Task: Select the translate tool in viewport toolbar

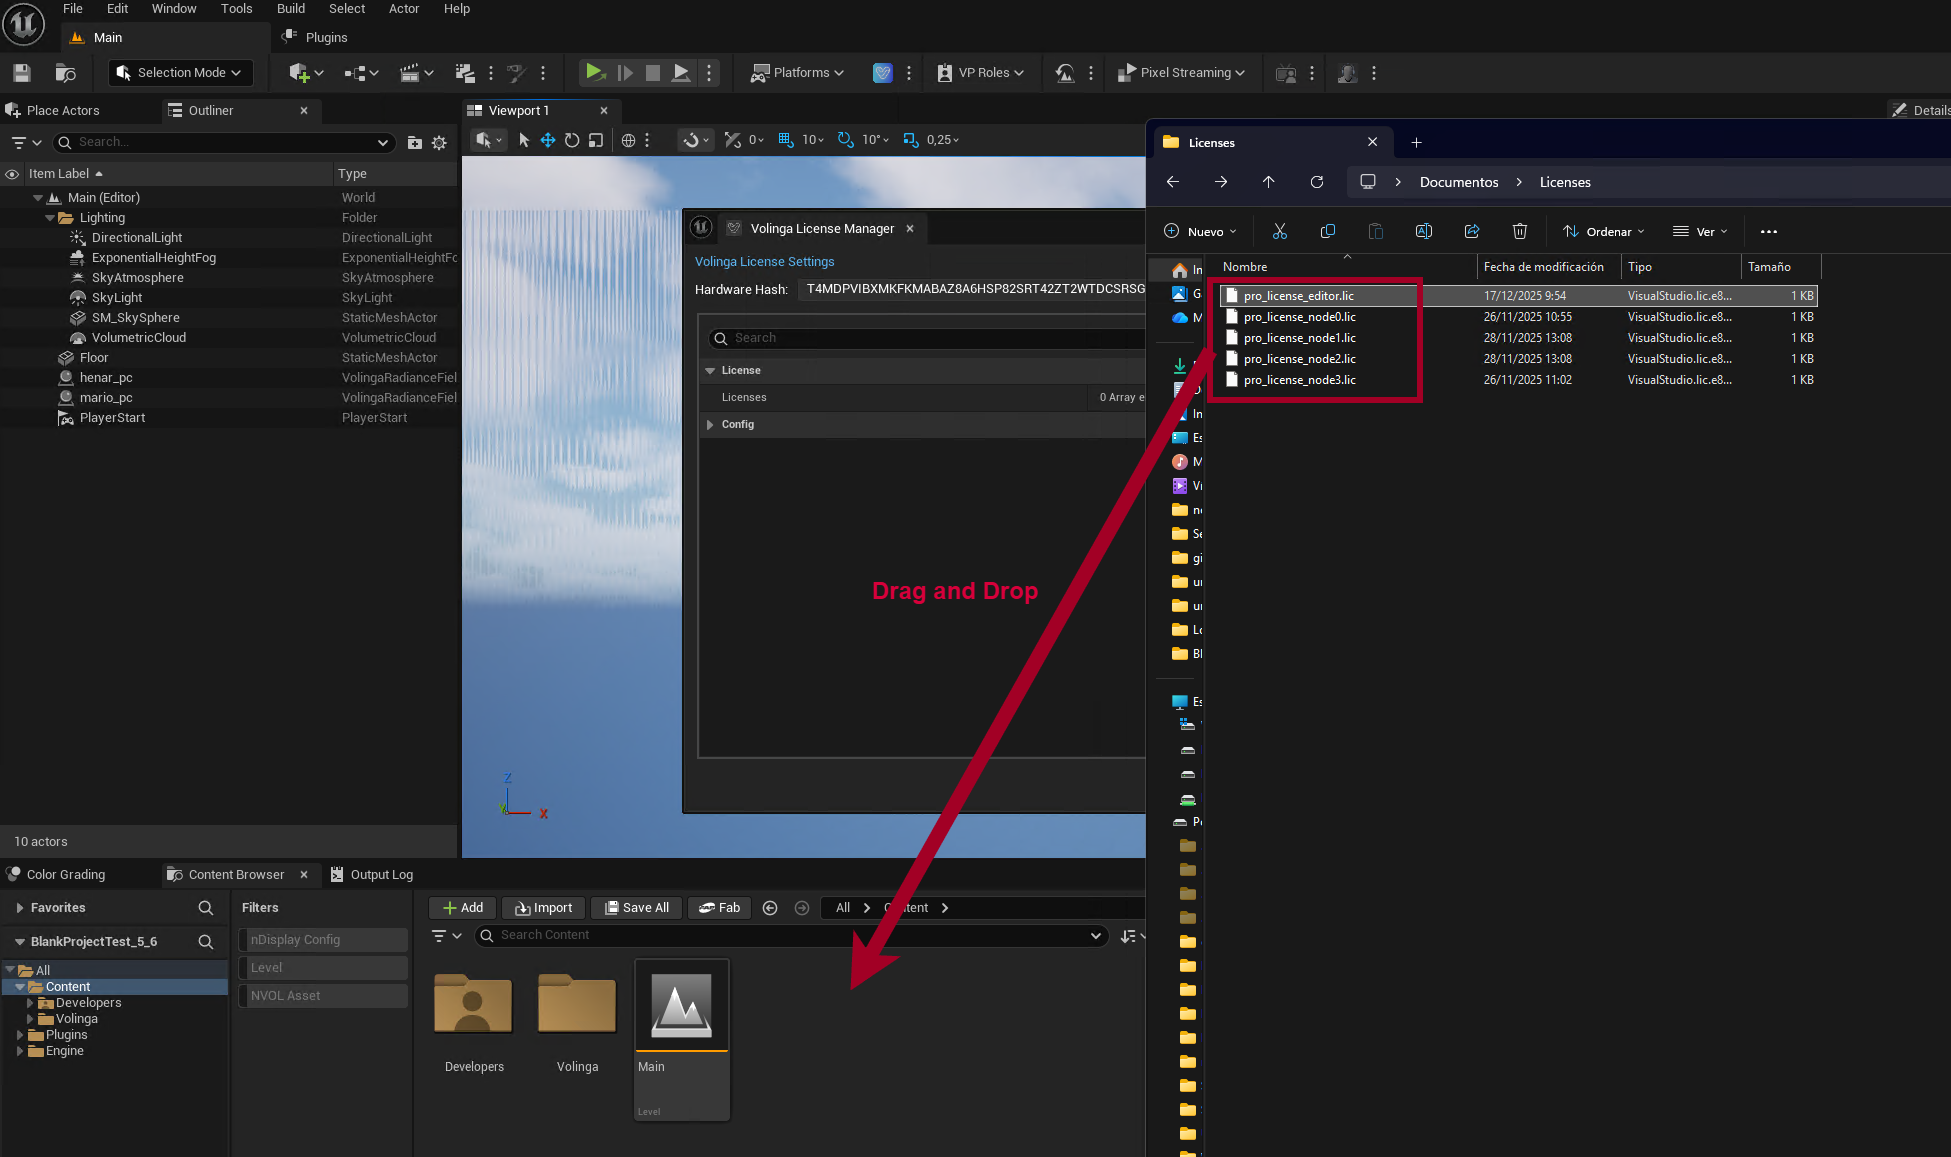Action: [548, 140]
